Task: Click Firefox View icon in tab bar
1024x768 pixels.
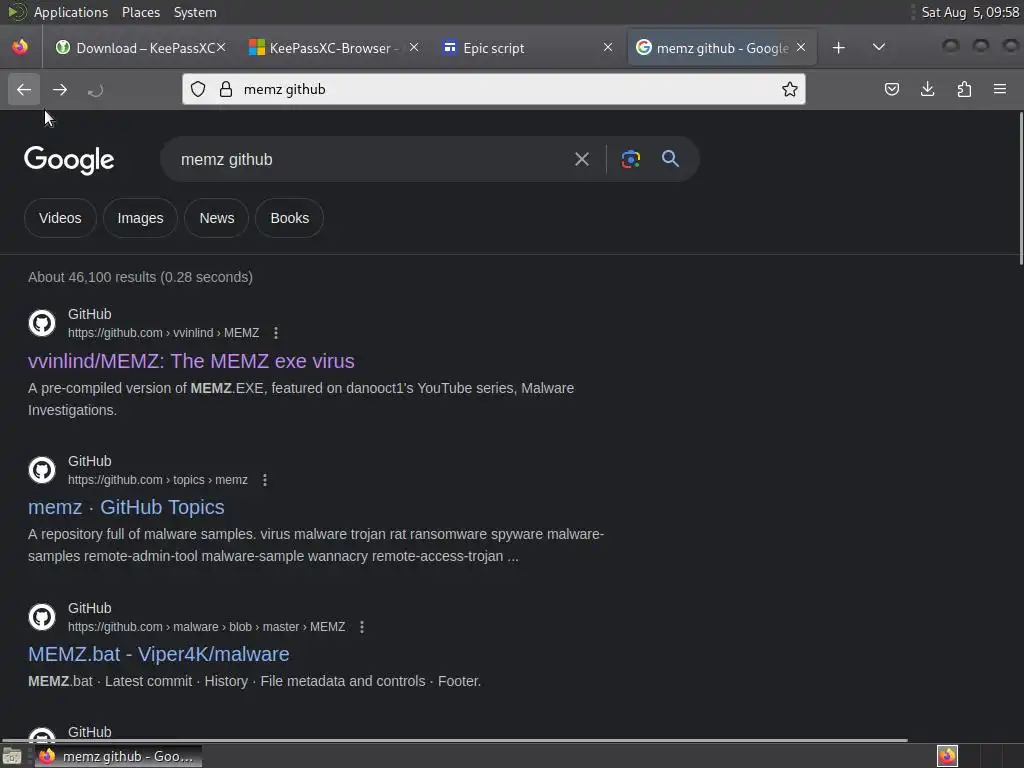Action: tap(20, 48)
